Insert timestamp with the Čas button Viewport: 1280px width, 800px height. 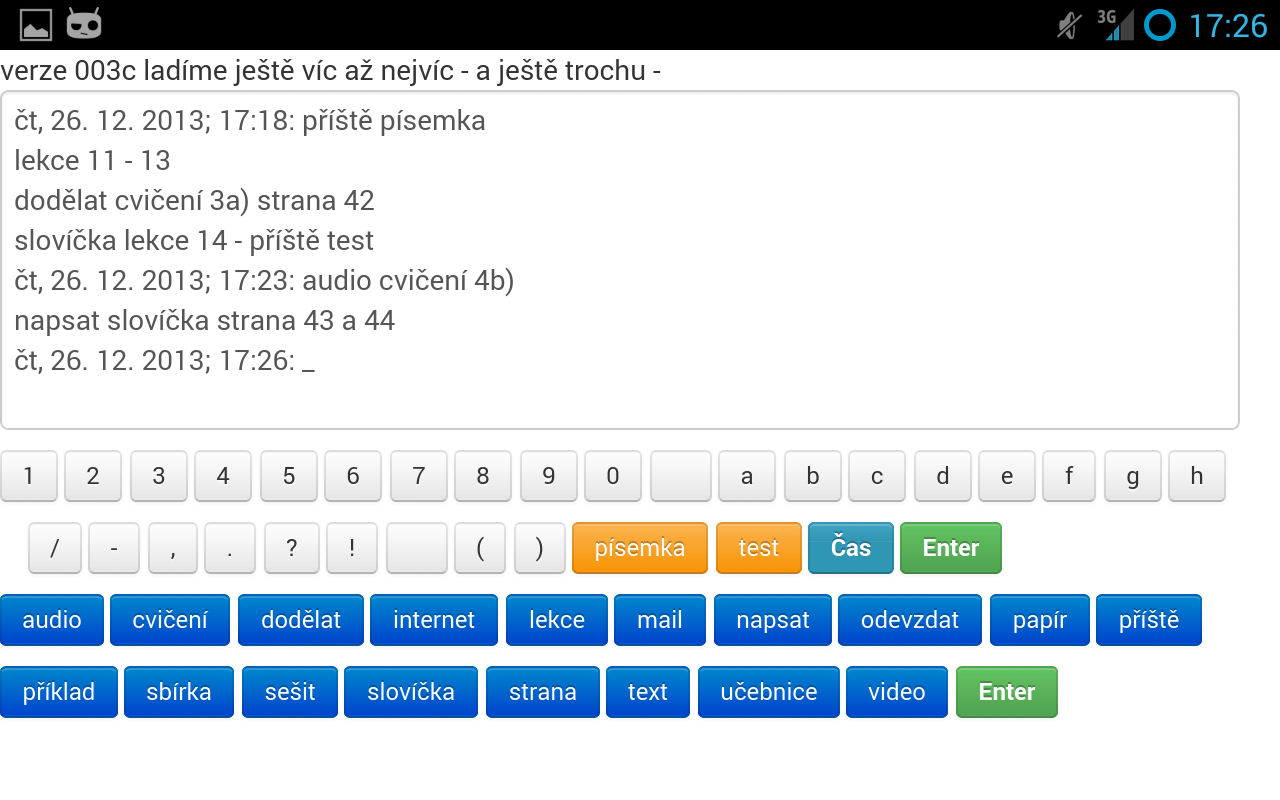(850, 548)
